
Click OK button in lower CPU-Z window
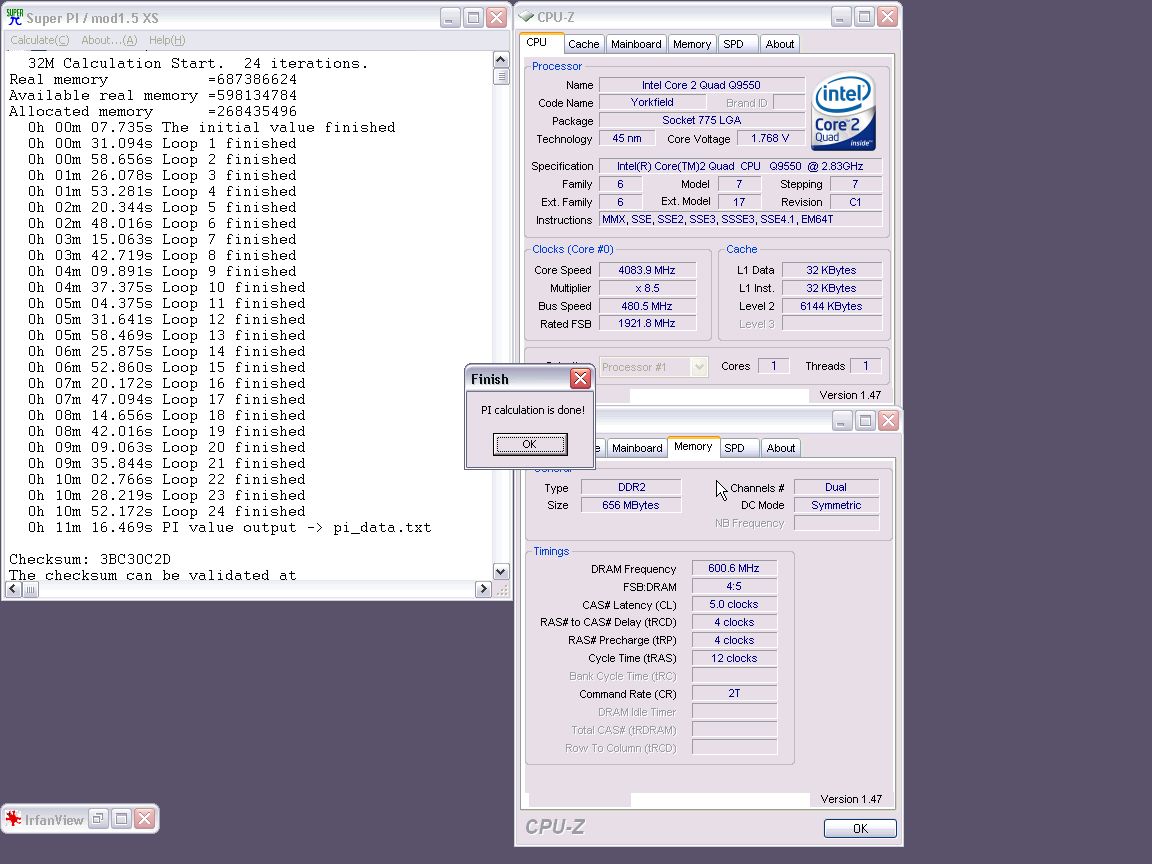coord(860,828)
